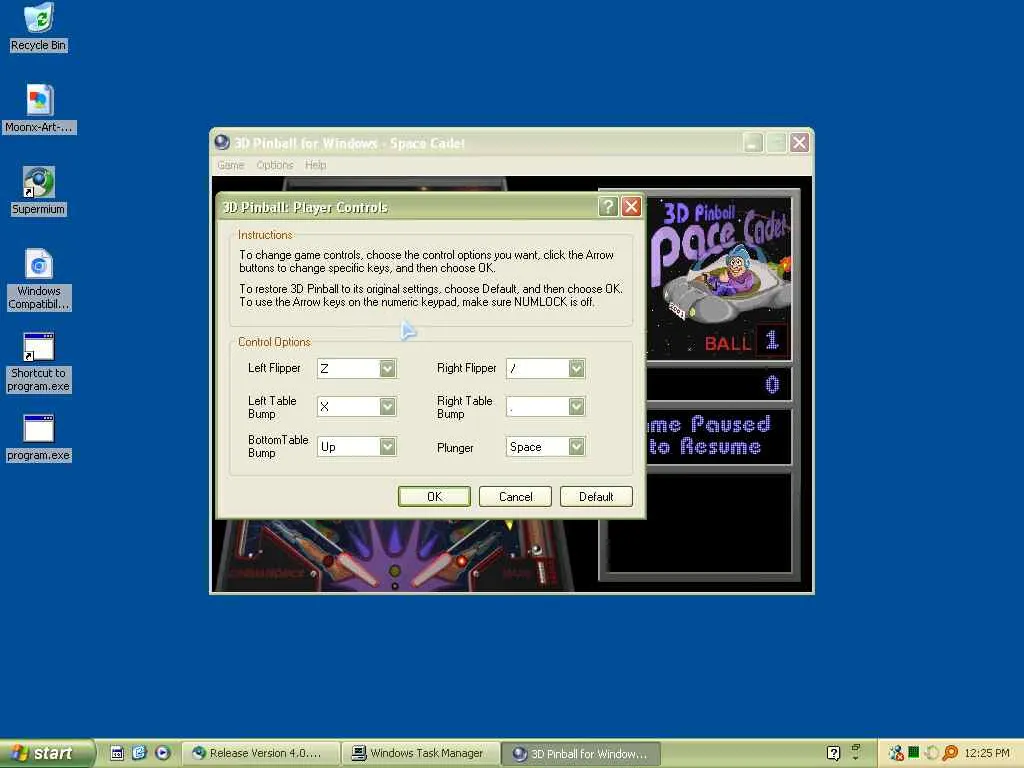The width and height of the screenshot is (1024, 768).
Task: Click the pinball score display showing 0
Action: (718, 384)
